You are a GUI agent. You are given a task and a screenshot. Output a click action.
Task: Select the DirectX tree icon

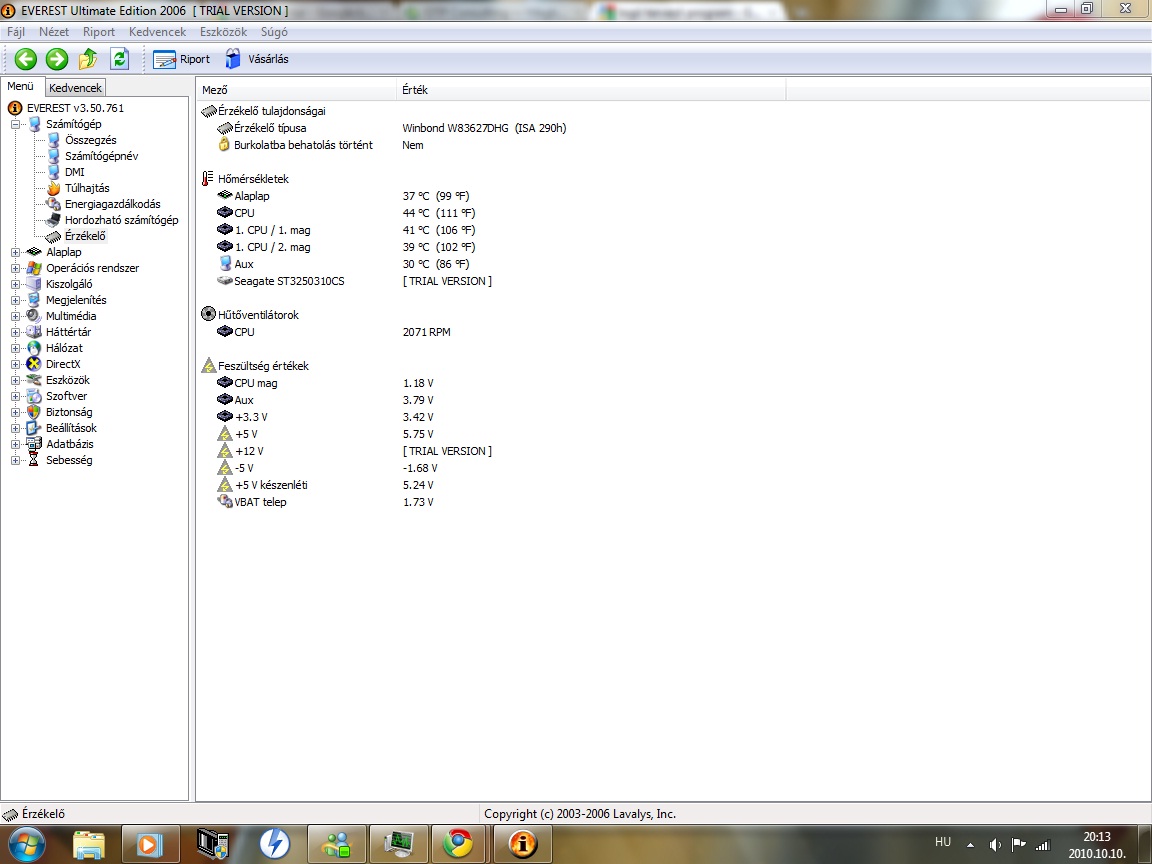[x=34, y=364]
